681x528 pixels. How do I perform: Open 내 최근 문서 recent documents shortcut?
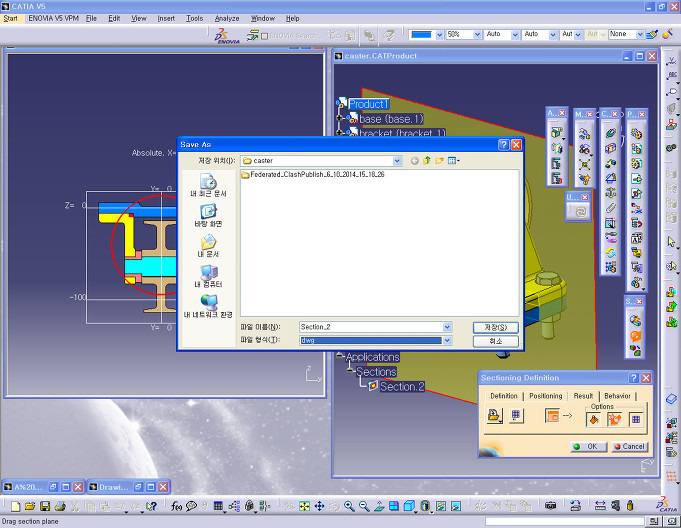click(208, 185)
